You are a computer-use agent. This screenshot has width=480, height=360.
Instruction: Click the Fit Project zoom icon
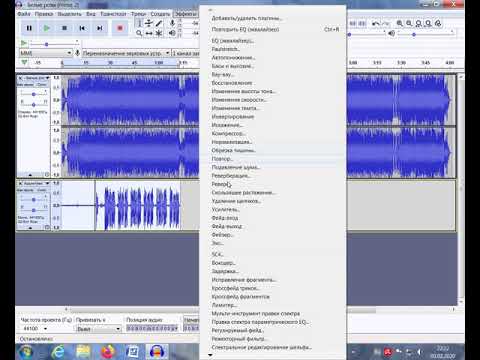tap(428, 23)
